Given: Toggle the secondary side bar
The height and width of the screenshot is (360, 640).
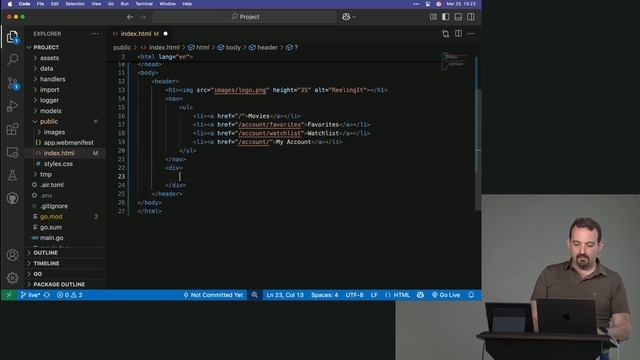Looking at the screenshot, I should [x=471, y=17].
